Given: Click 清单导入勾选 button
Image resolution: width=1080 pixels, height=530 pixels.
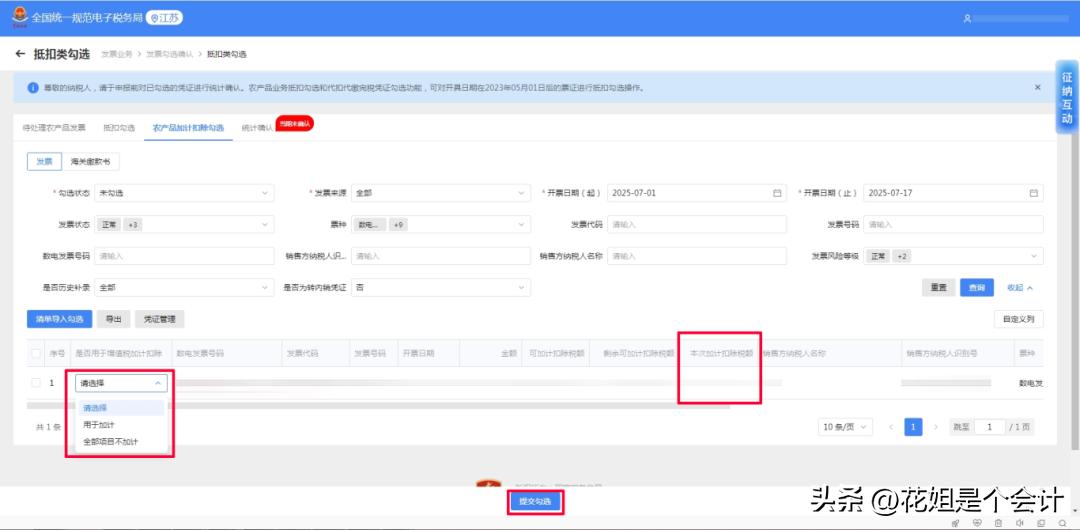Looking at the screenshot, I should coord(59,319).
